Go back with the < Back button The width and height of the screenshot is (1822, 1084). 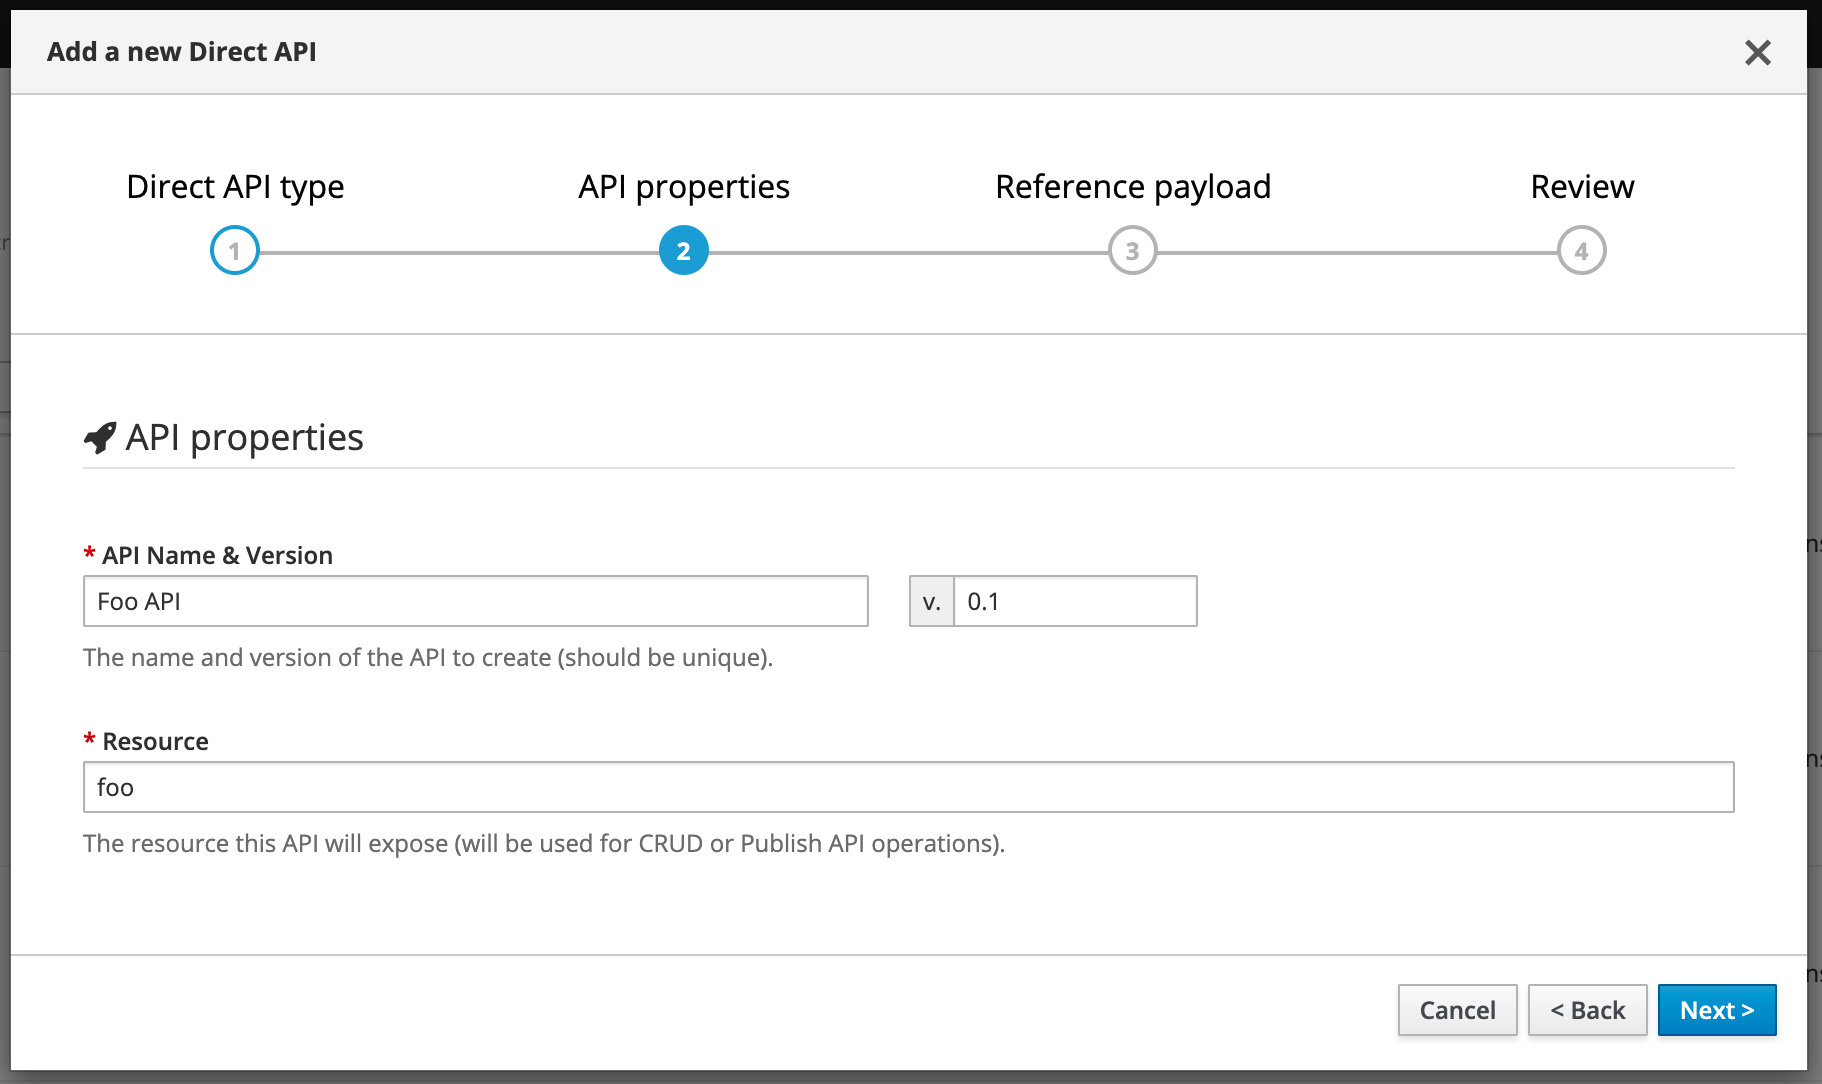pyautogui.click(x=1587, y=1010)
